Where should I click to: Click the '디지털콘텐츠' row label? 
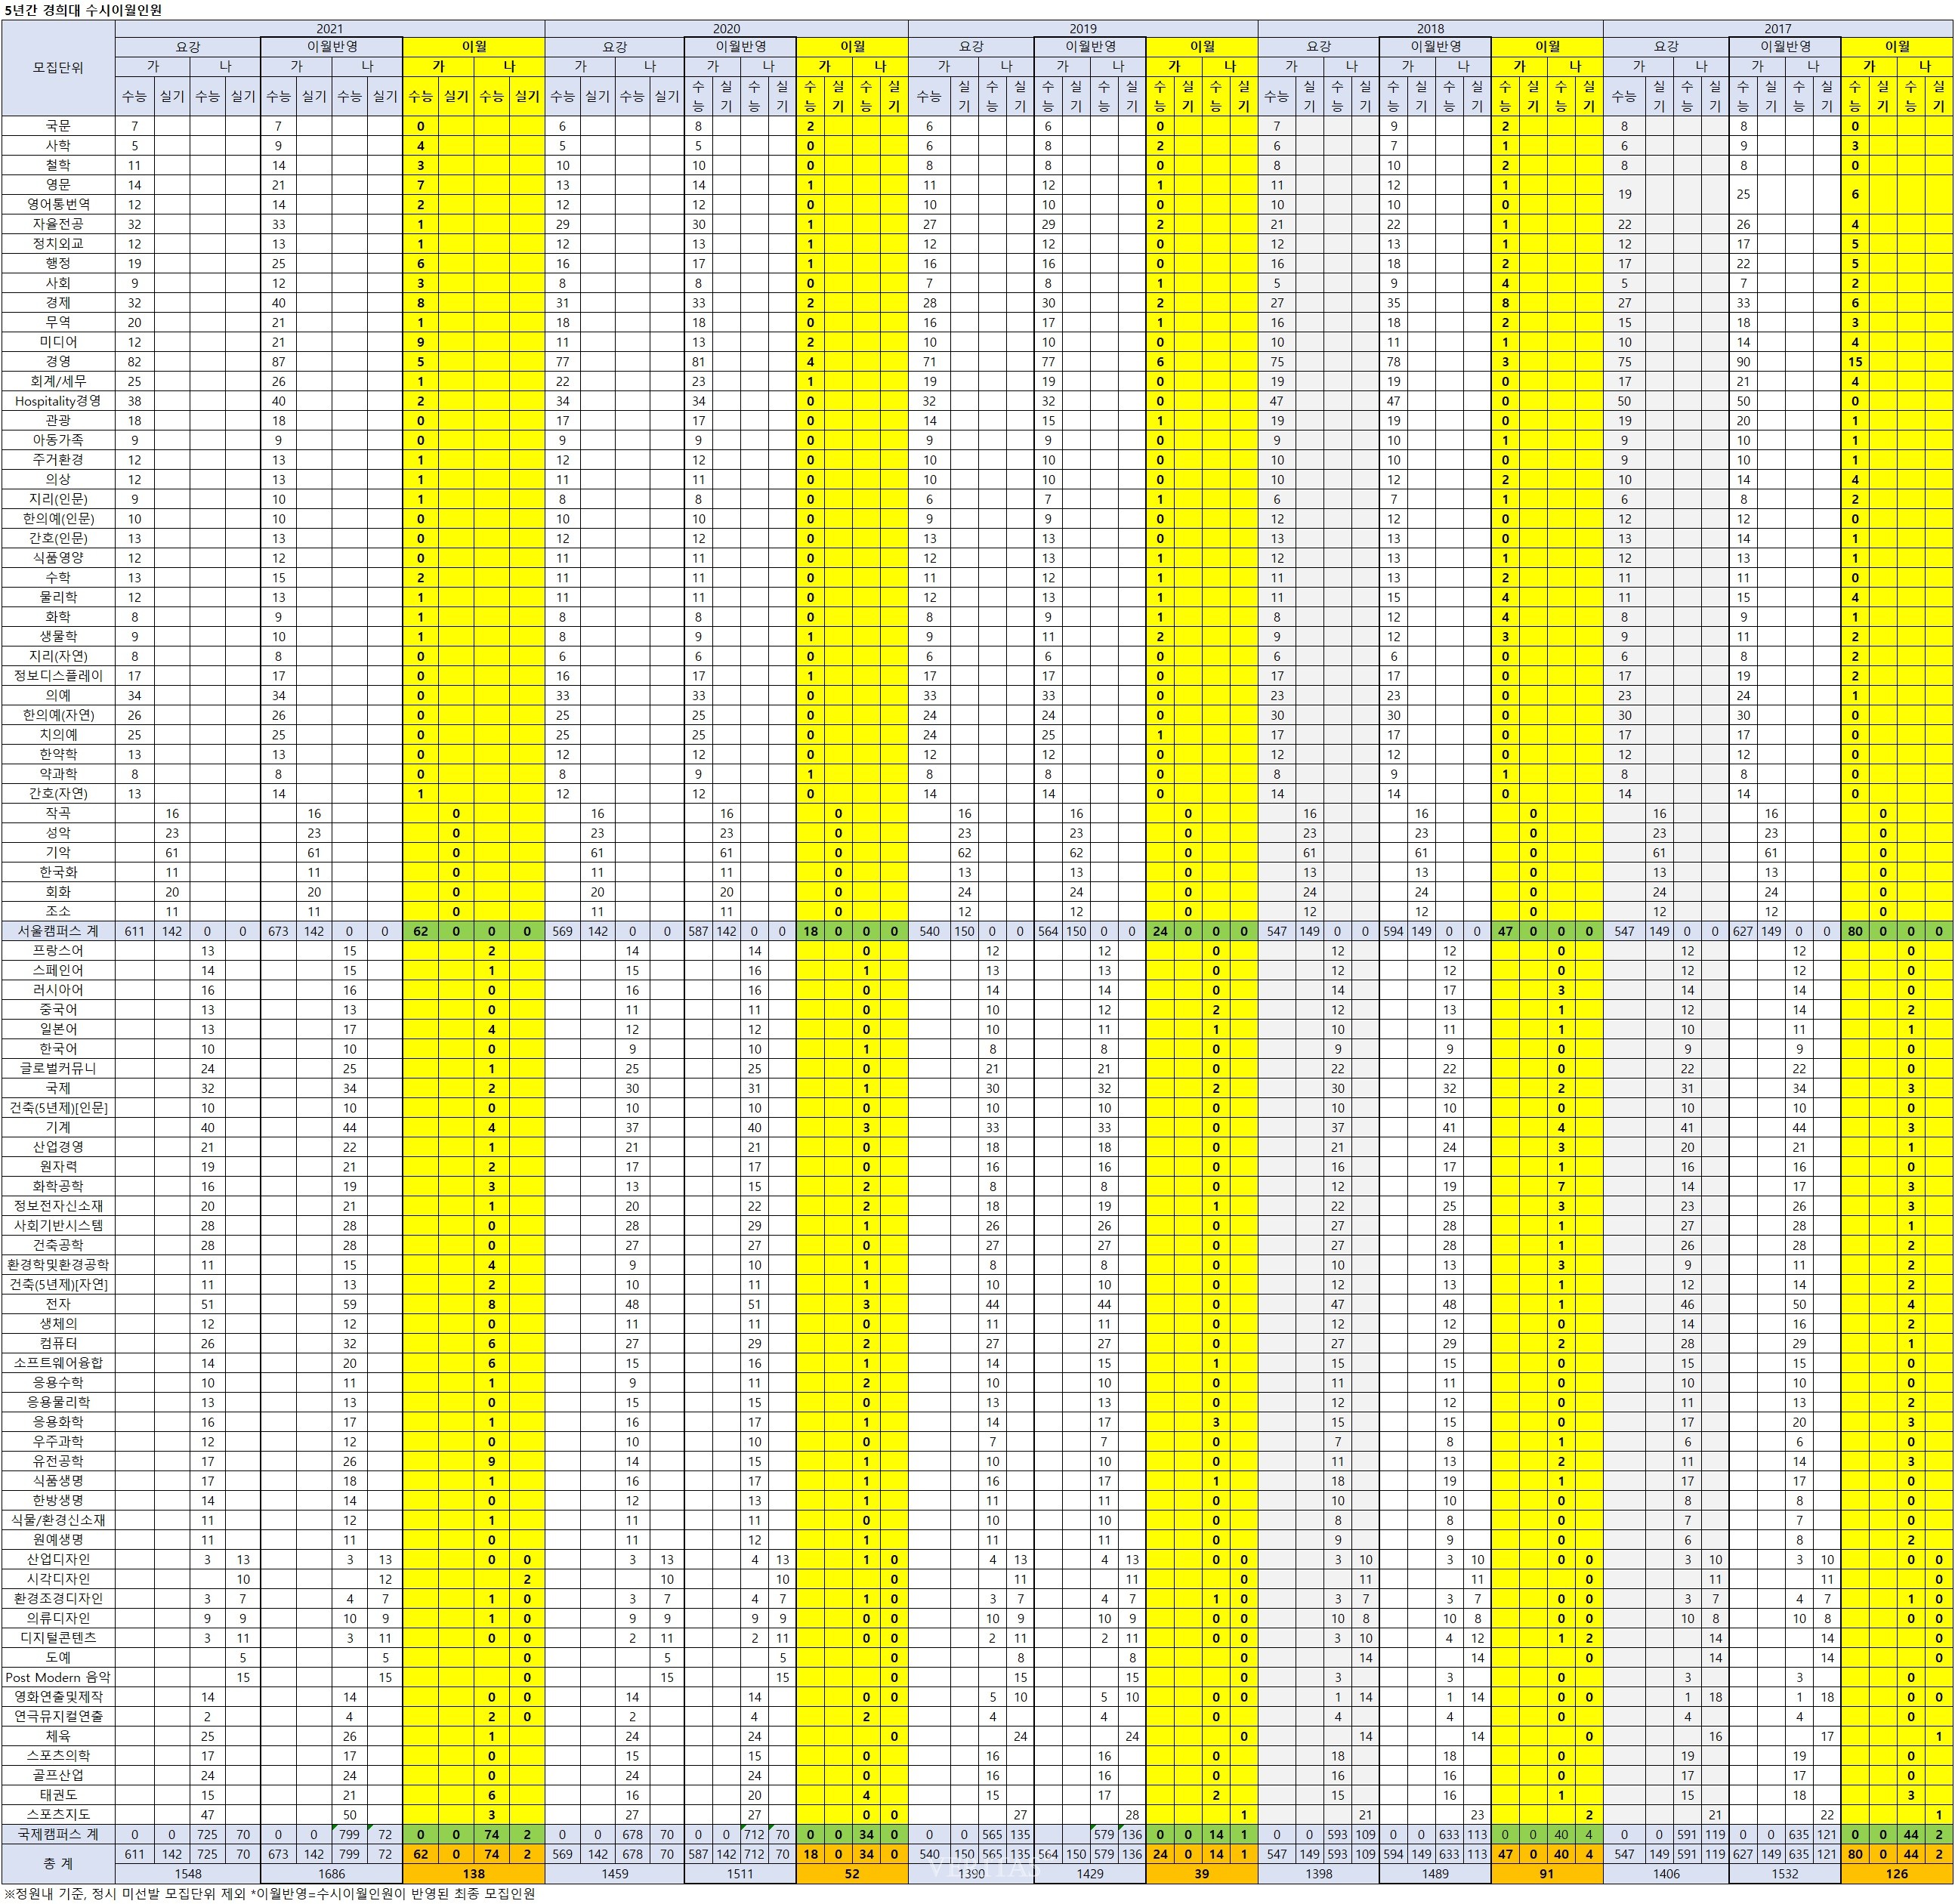58,1638
